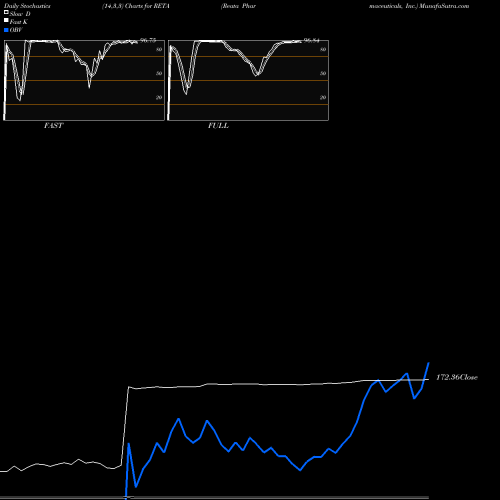Click the '(Reata Phar' heading text
This screenshot has height=500, width=500.
coord(238,6)
